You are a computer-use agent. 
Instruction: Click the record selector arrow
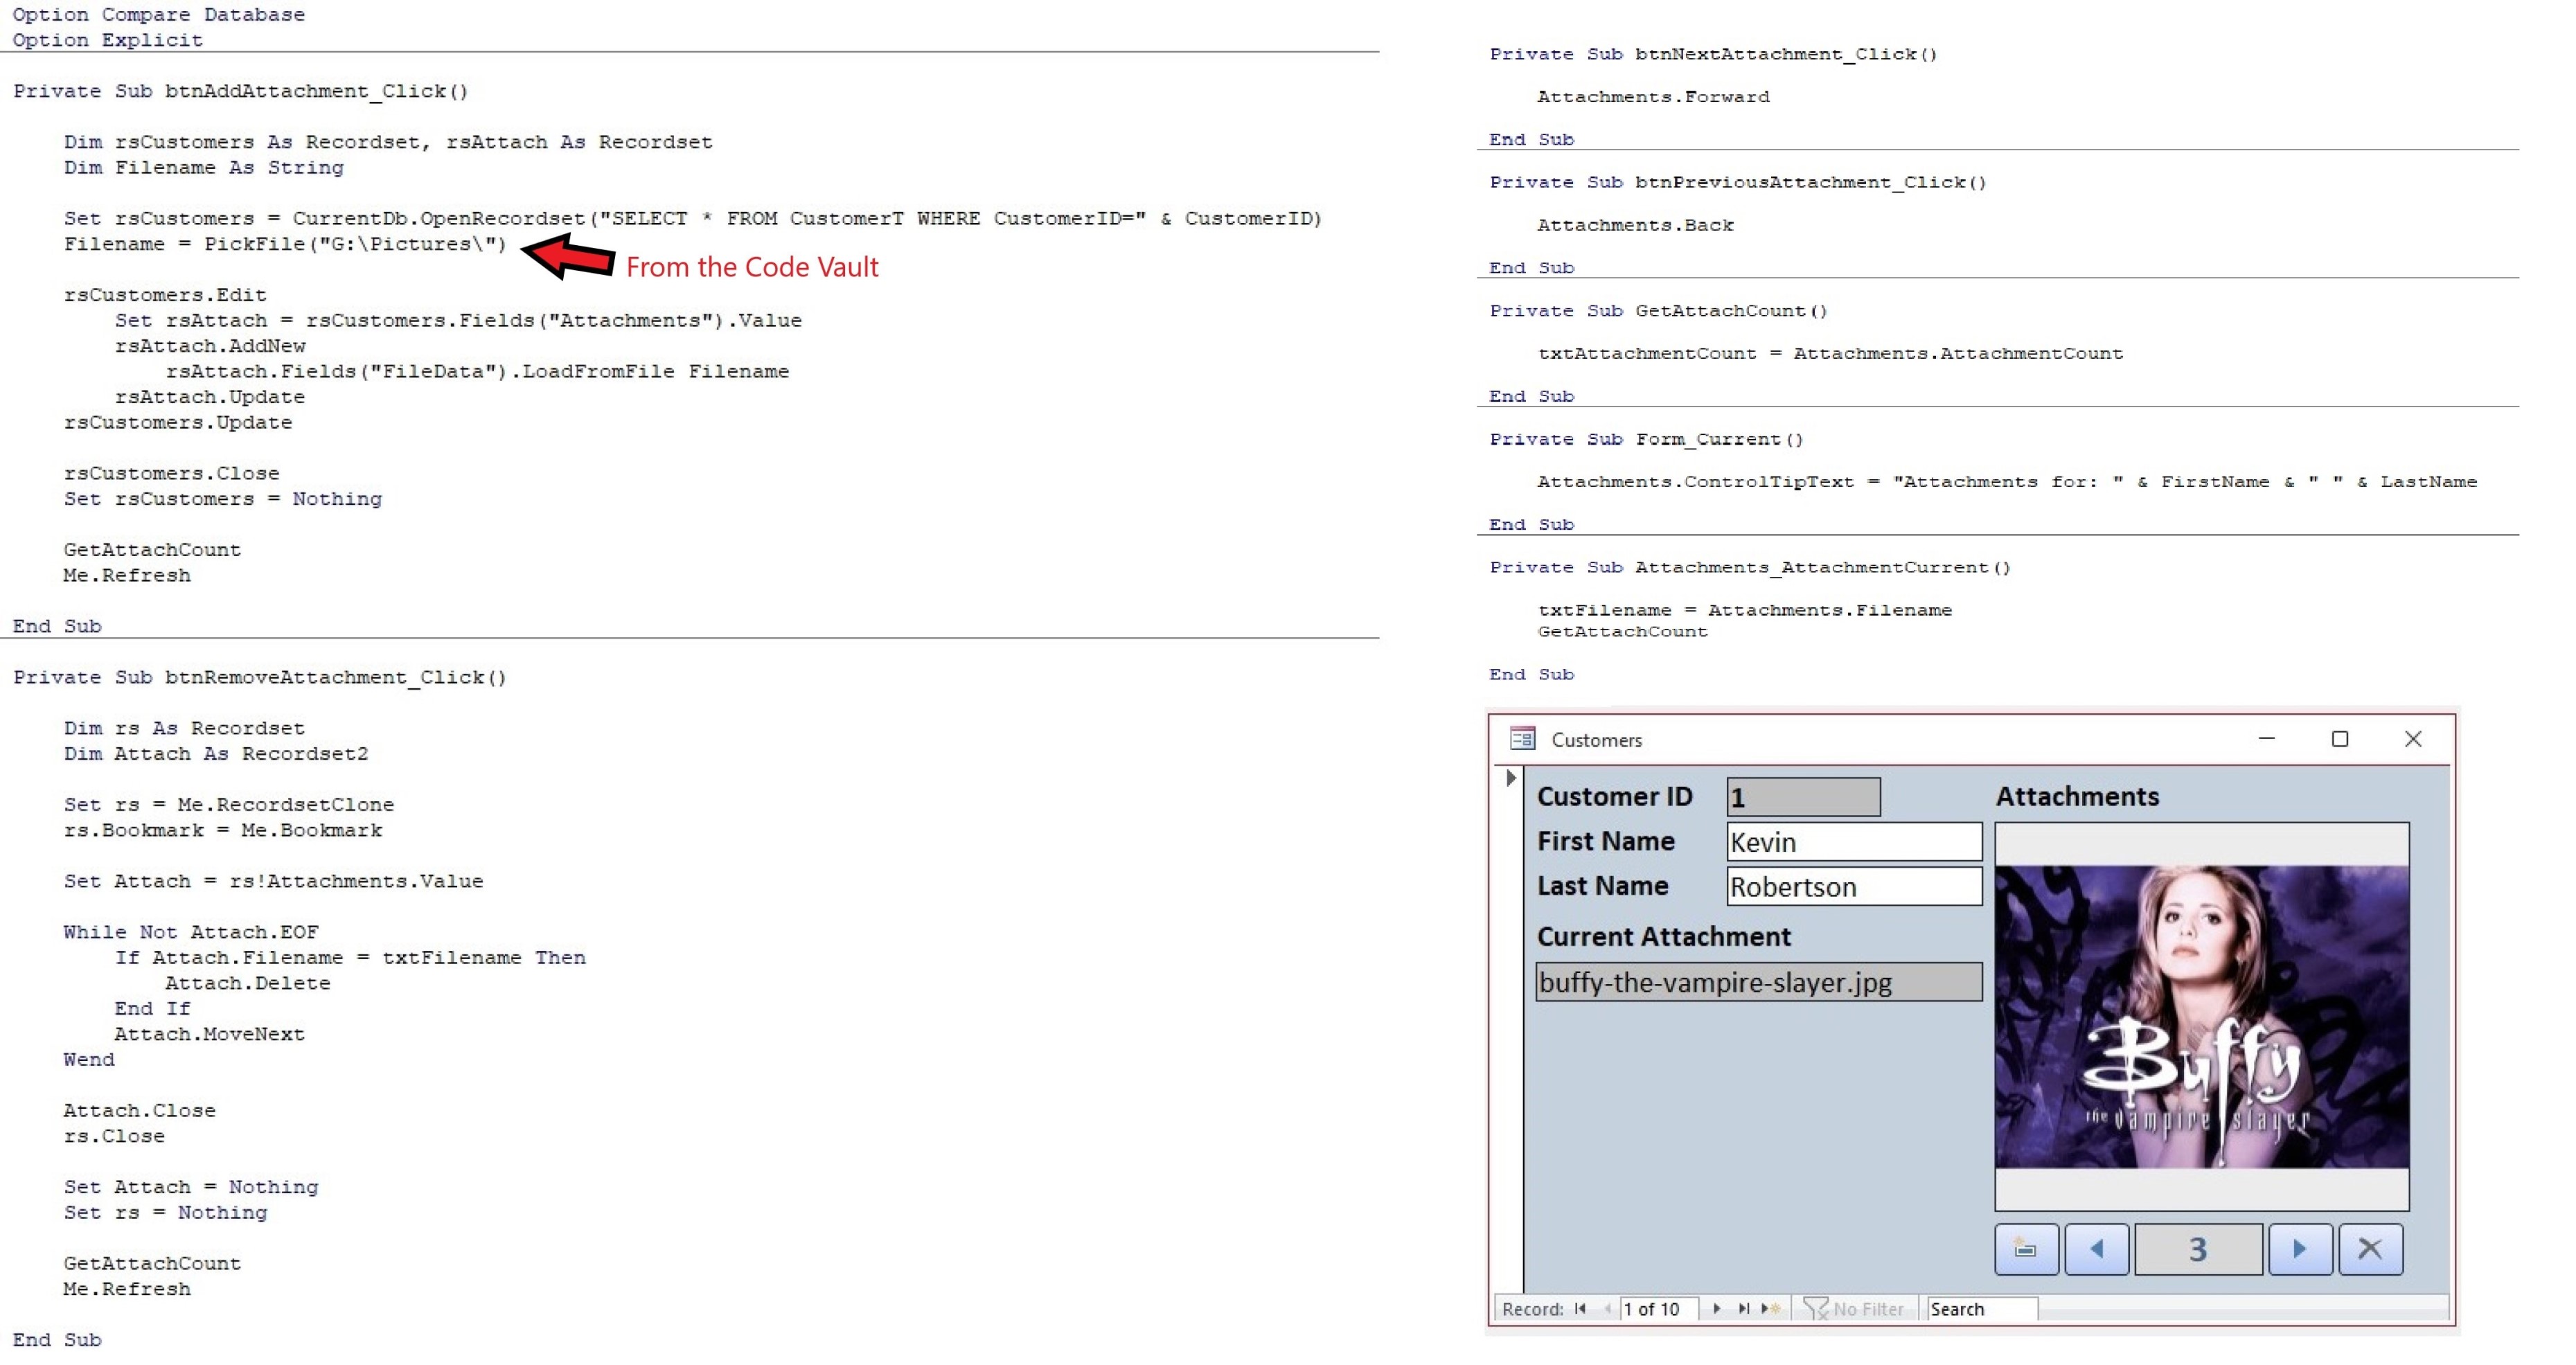point(1511,777)
